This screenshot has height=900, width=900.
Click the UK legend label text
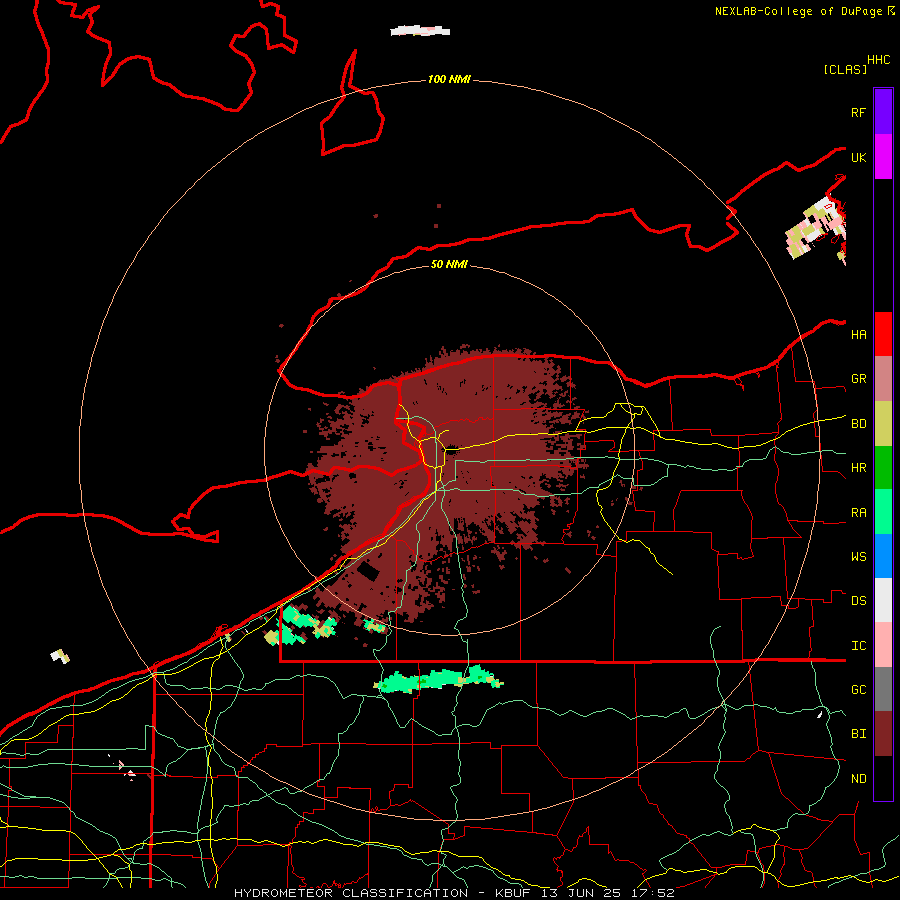coord(859,157)
